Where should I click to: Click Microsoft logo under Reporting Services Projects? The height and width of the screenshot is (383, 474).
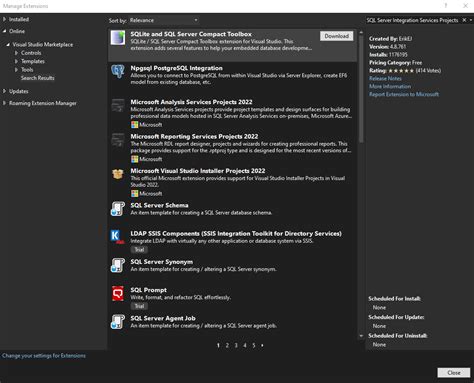point(134,159)
